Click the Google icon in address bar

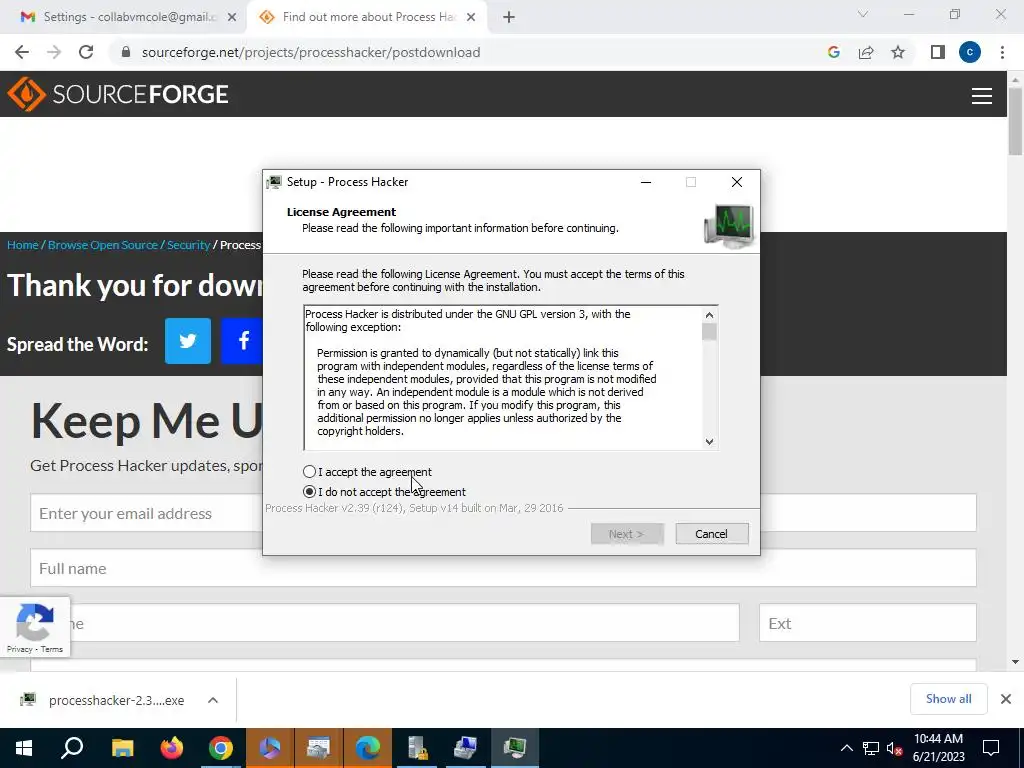[x=833, y=52]
